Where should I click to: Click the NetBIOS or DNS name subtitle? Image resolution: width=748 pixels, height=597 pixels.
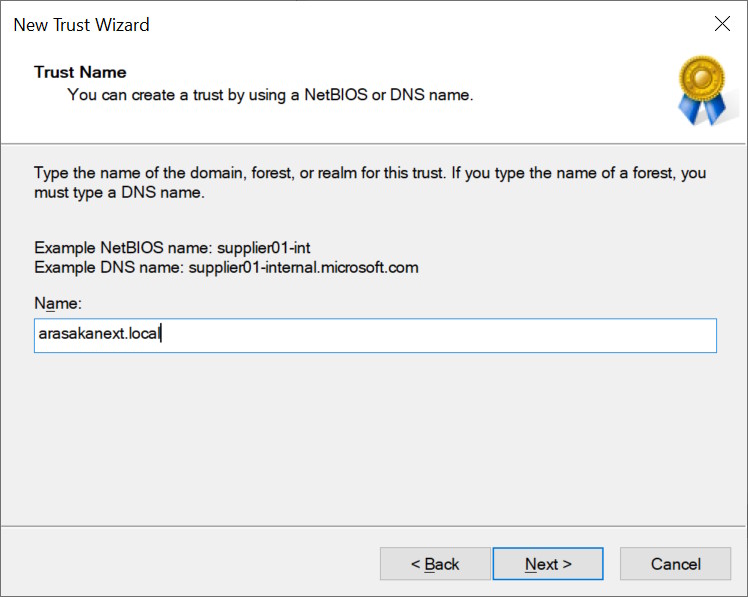tap(270, 95)
